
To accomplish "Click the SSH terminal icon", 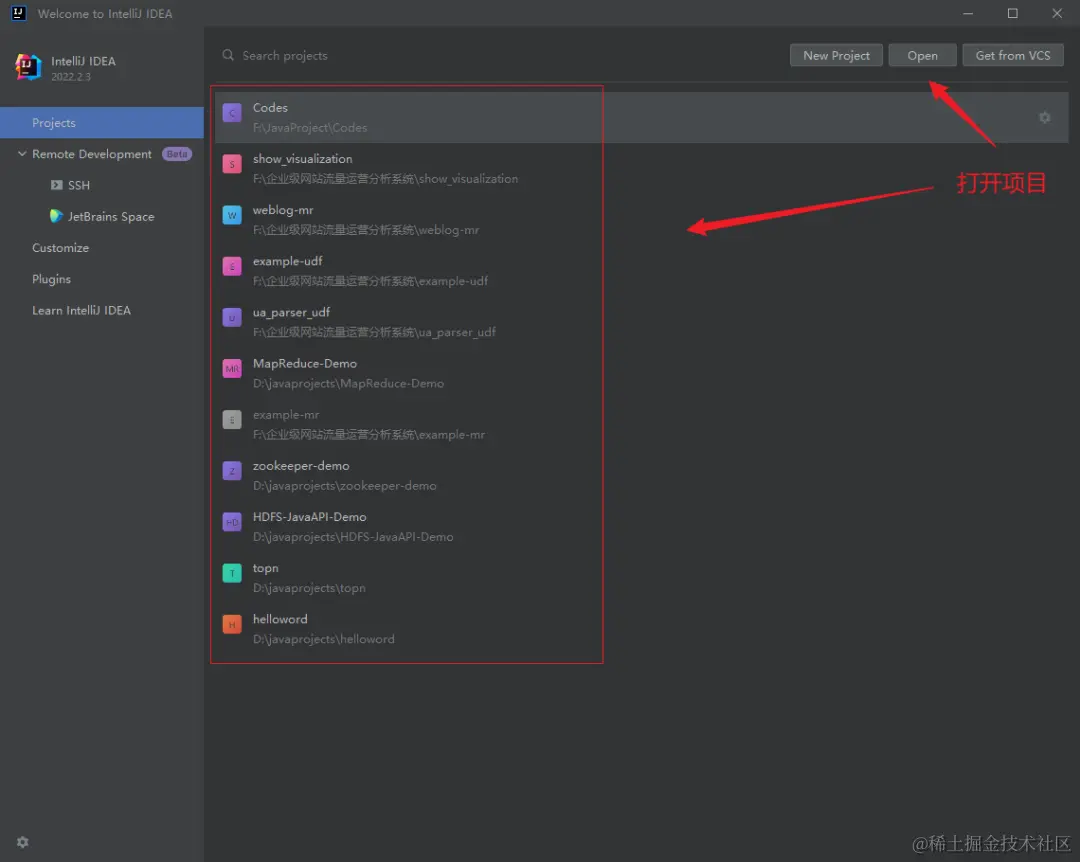I will (x=56, y=185).
